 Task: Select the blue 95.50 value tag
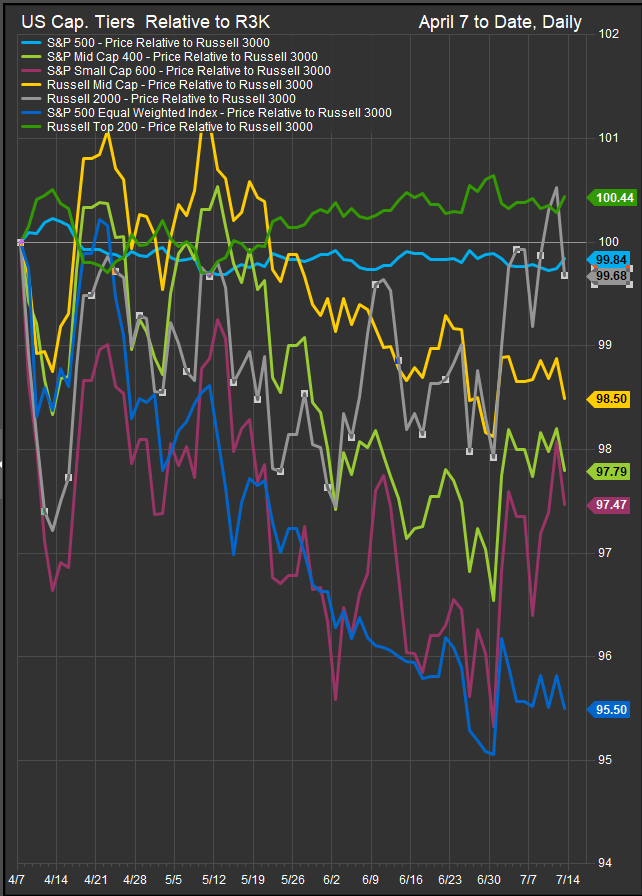pos(611,709)
